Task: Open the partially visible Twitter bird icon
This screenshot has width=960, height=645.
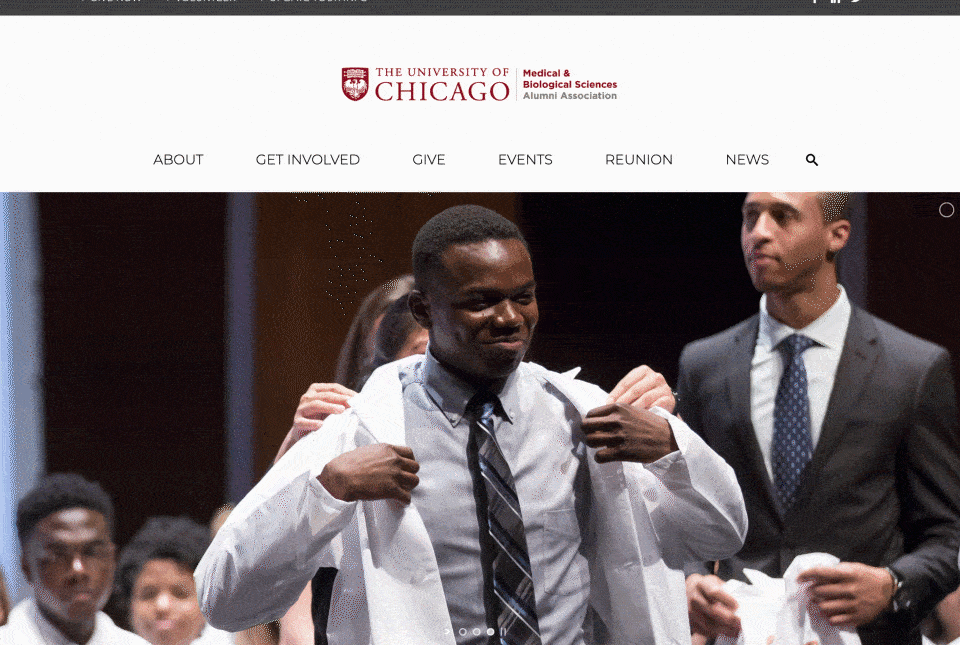Action: tap(856, 1)
